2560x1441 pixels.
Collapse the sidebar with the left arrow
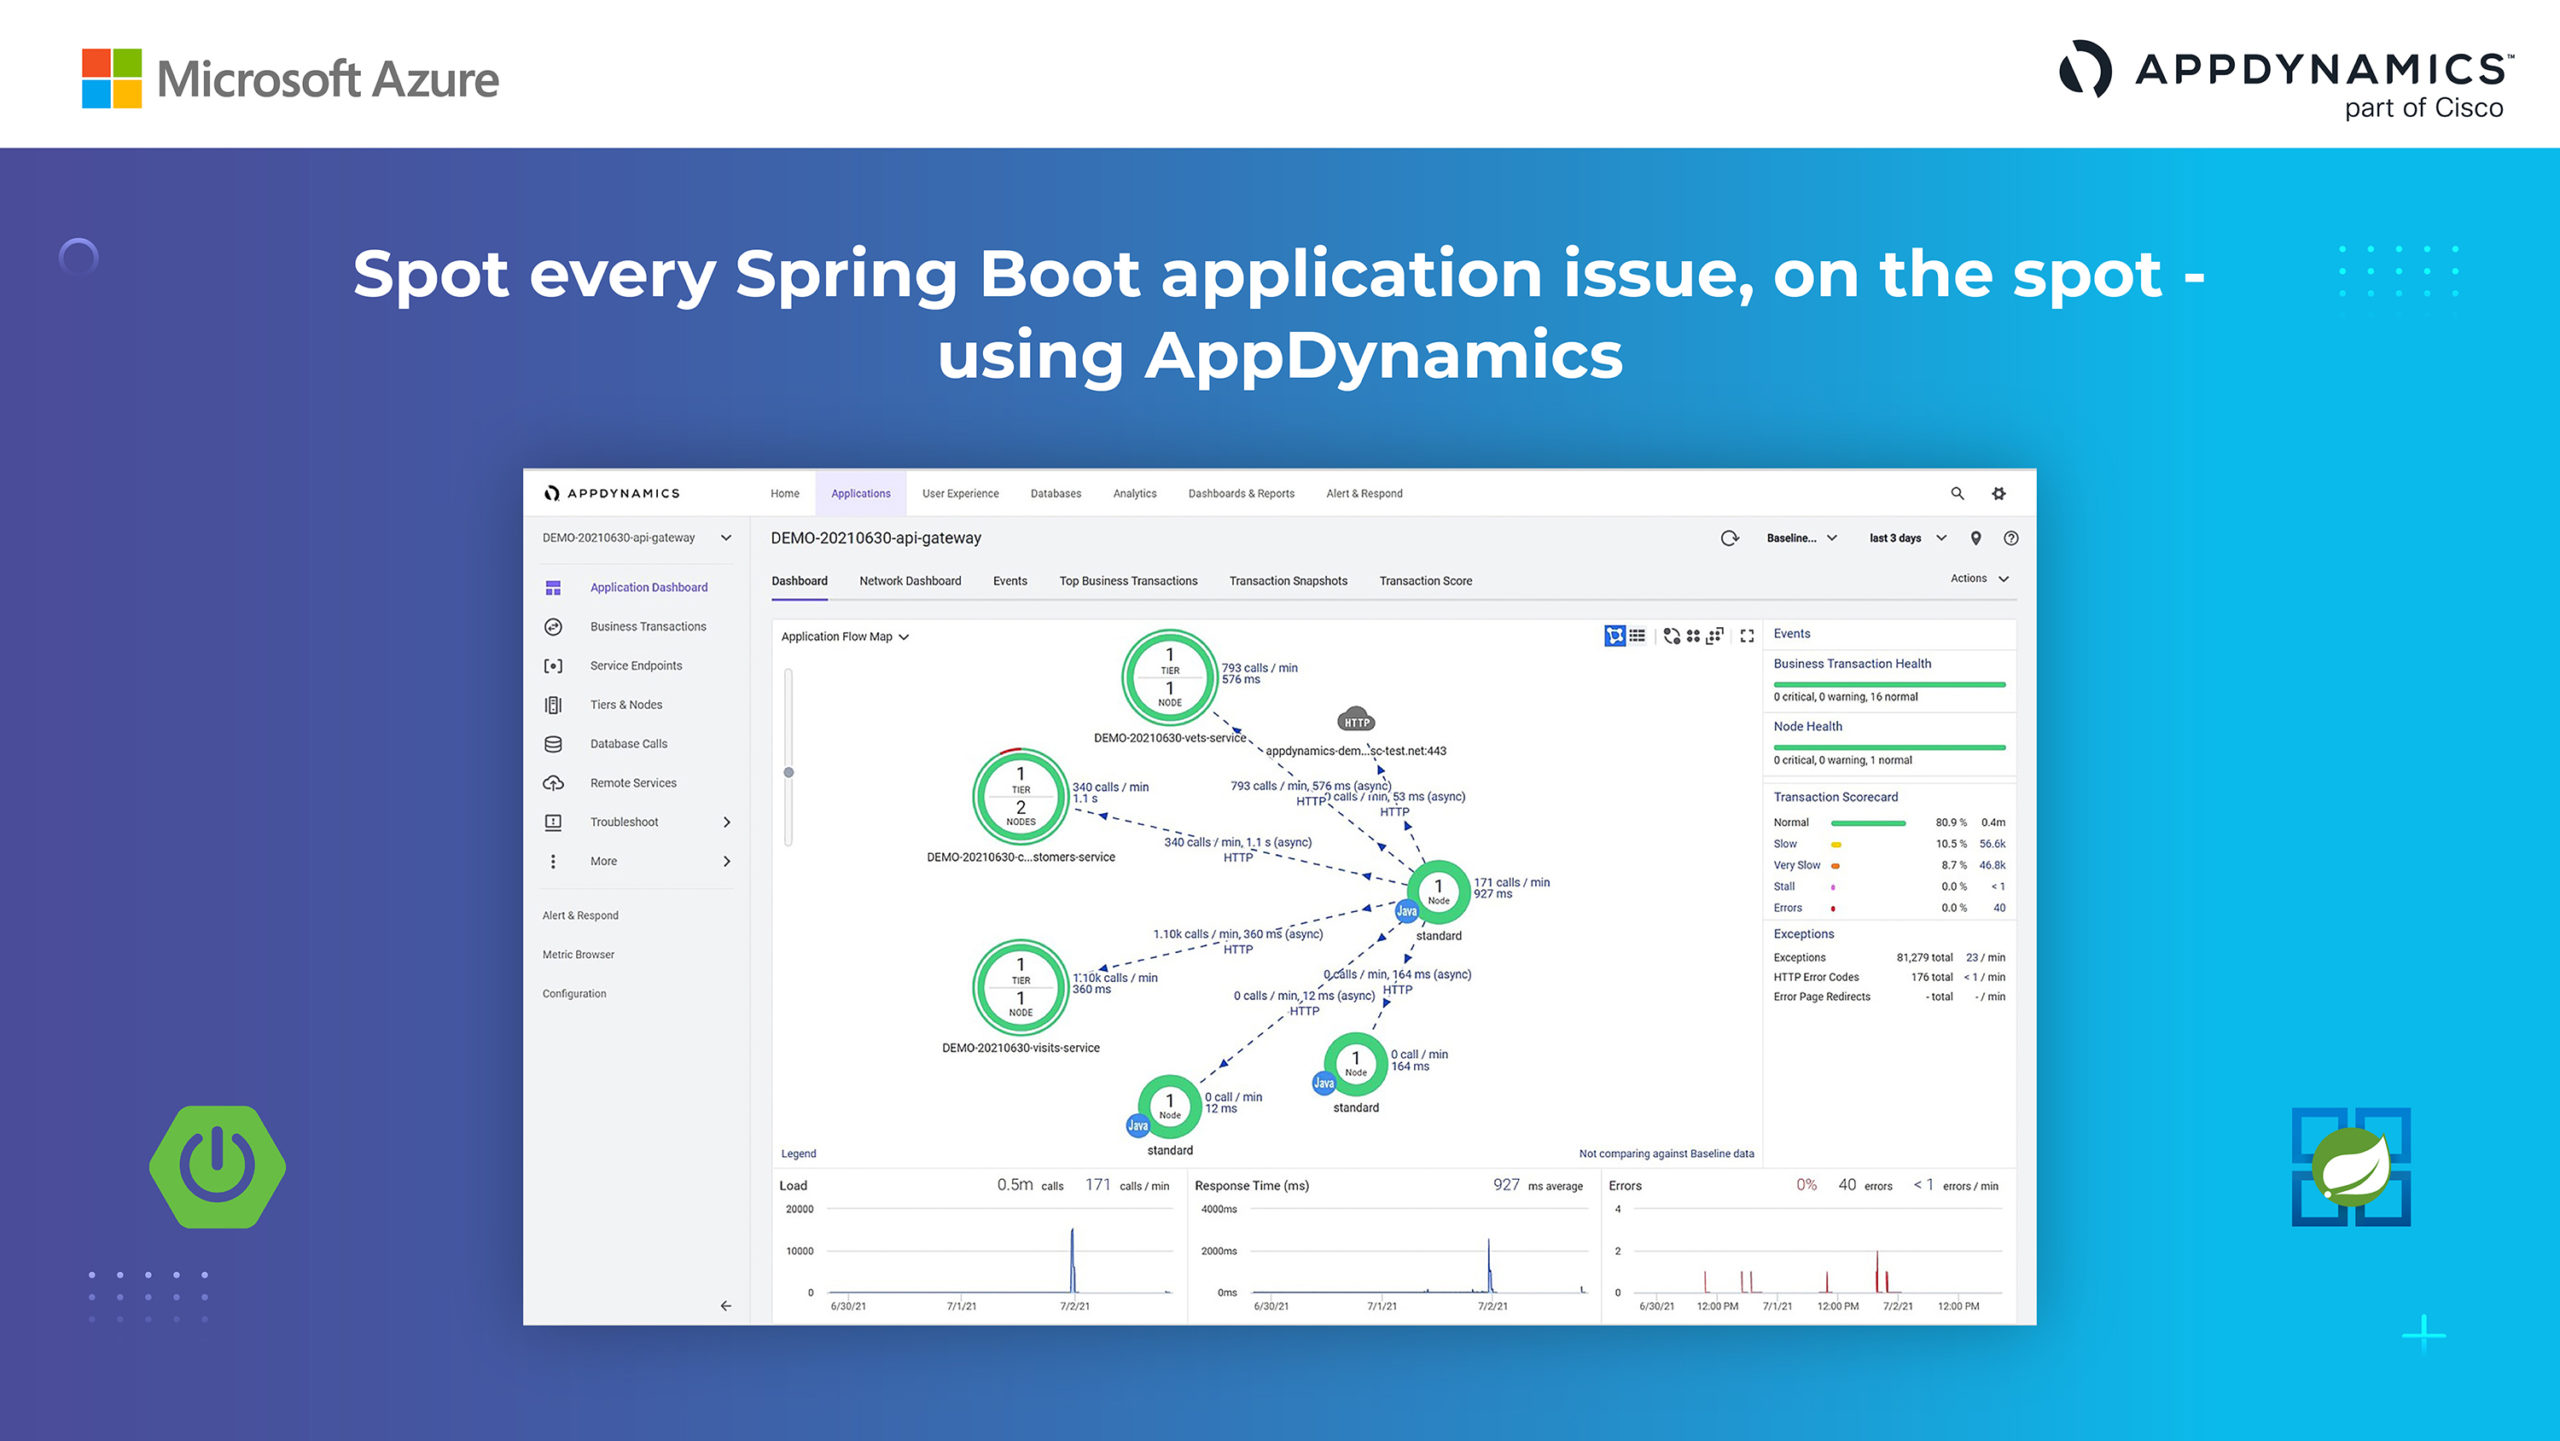pyautogui.click(x=726, y=1306)
